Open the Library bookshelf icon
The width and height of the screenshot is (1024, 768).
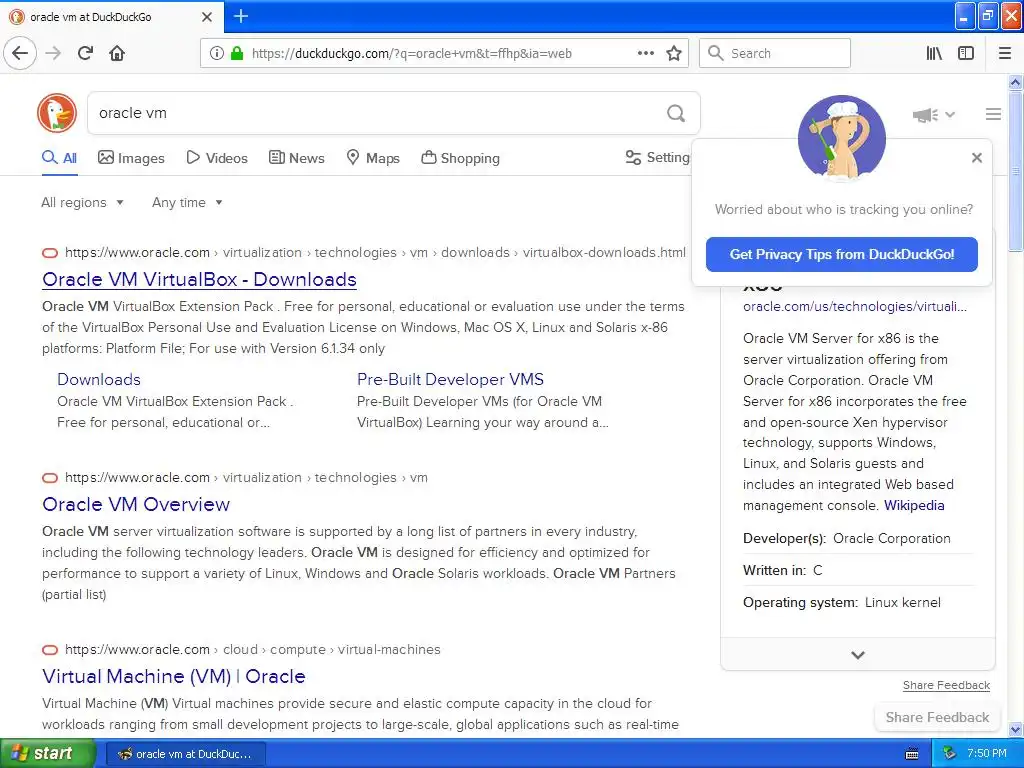click(934, 53)
